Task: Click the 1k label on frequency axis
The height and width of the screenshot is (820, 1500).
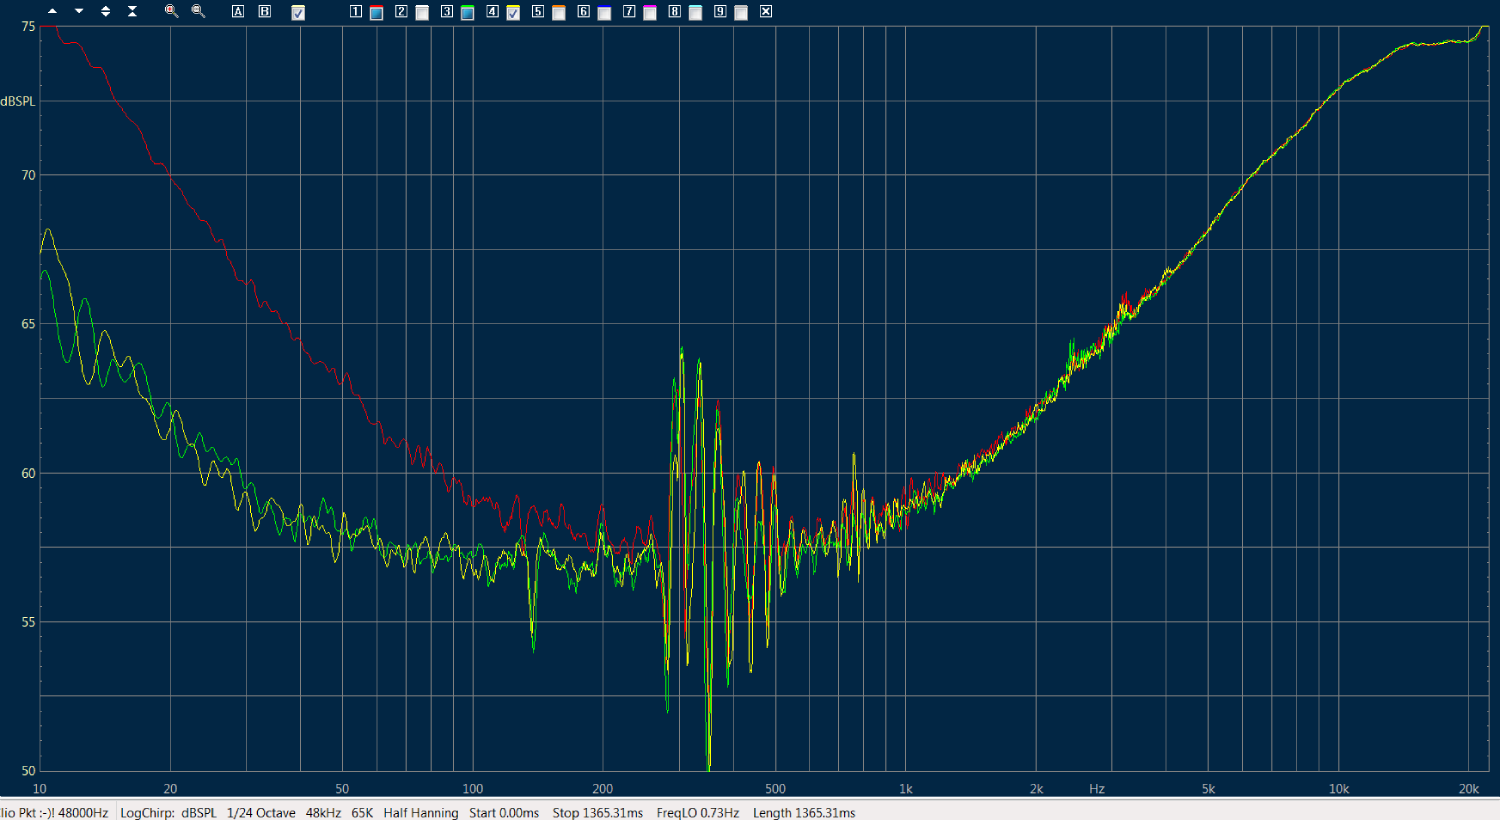Action: (x=906, y=789)
